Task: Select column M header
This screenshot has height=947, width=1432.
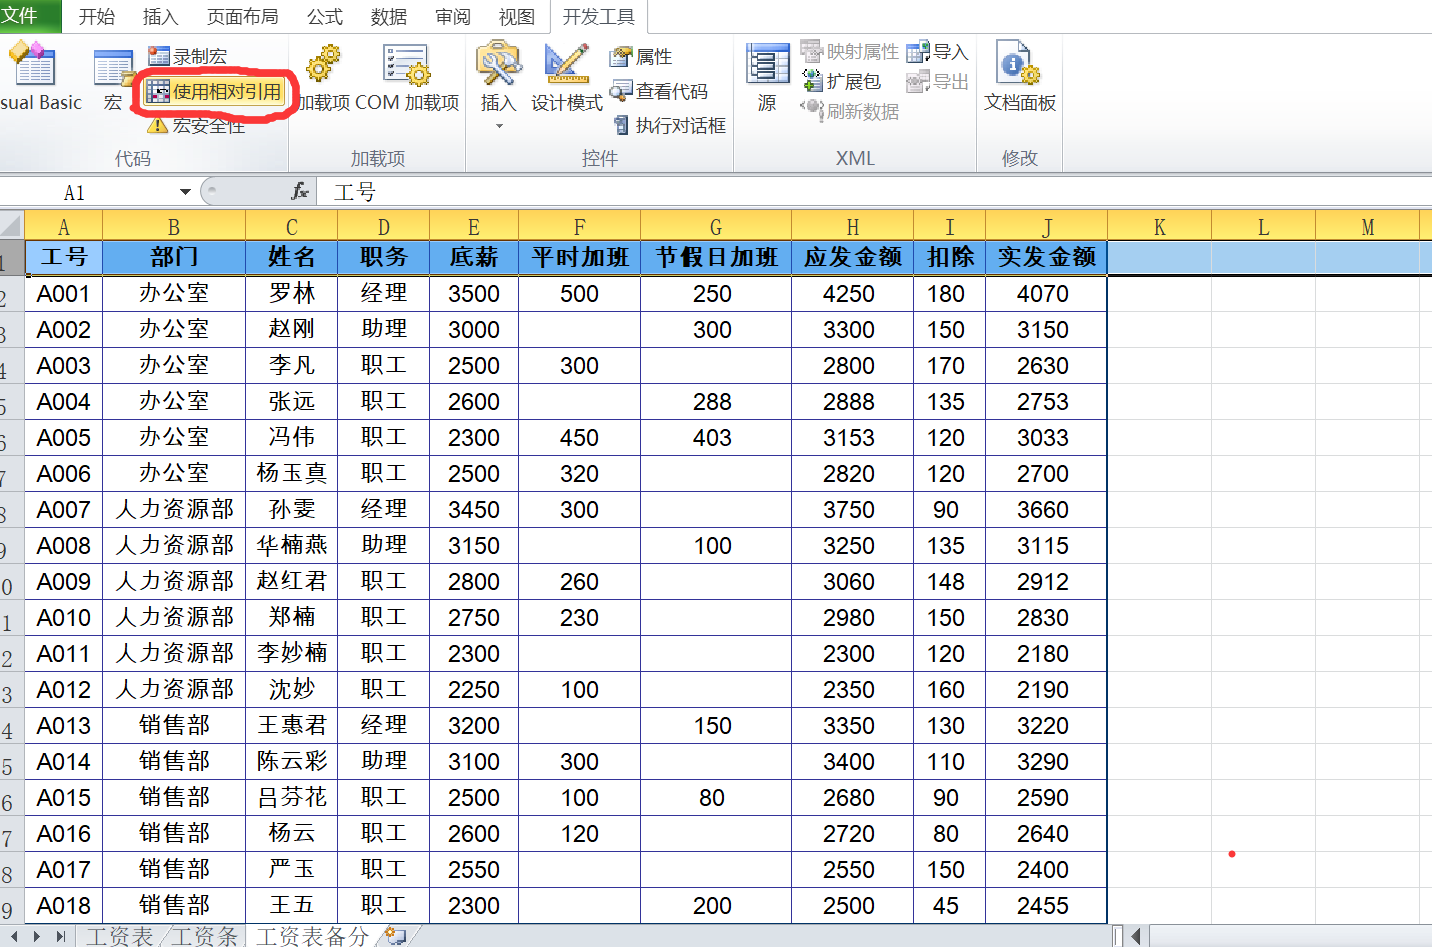Action: (x=1367, y=227)
